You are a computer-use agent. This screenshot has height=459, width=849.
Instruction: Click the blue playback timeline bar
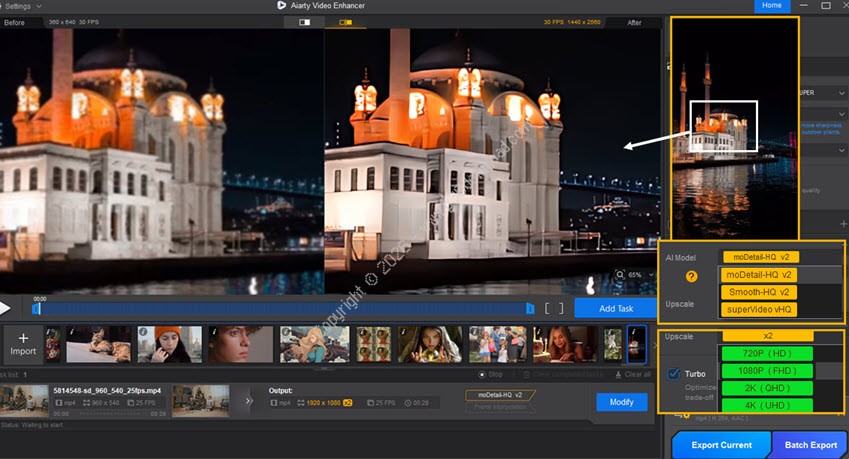(x=280, y=309)
